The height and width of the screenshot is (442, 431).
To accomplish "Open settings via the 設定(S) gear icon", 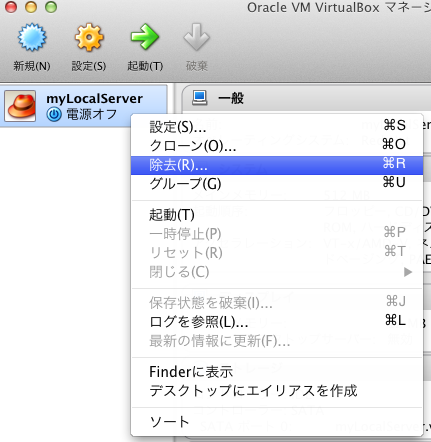I will pyautogui.click(x=89, y=37).
